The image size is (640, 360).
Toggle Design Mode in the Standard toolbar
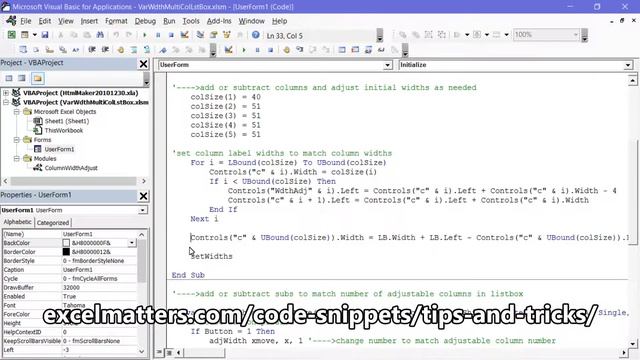(x=184, y=35)
